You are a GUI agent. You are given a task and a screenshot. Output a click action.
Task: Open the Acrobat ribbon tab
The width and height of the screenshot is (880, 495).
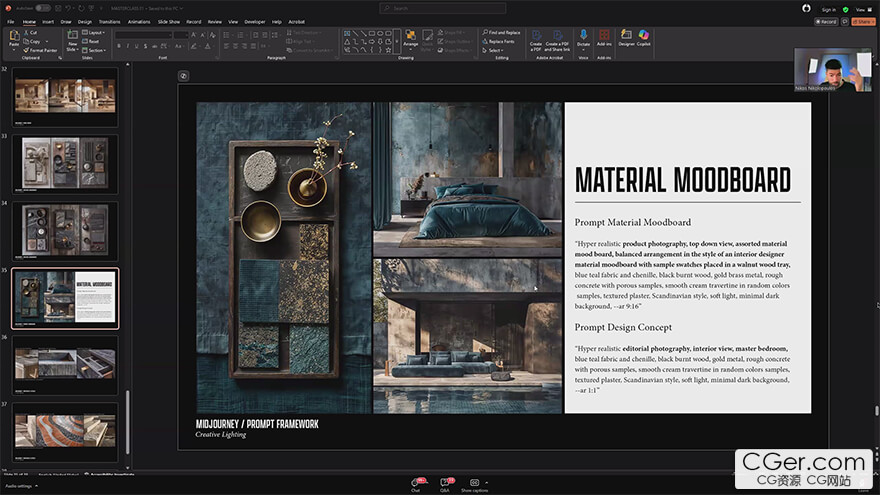click(296, 22)
